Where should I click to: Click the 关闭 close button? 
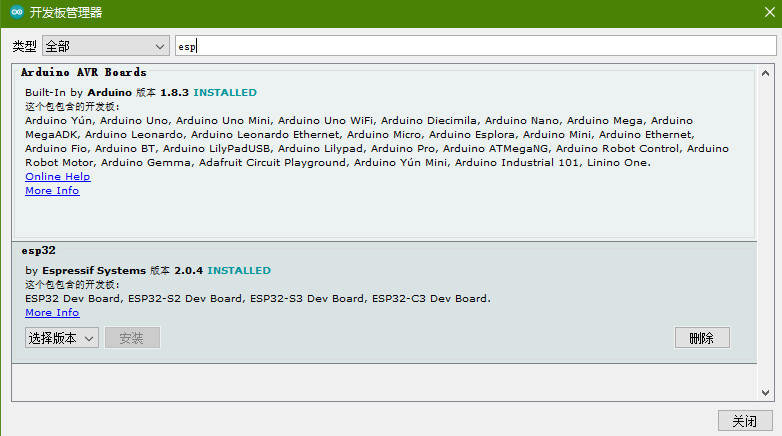coord(745,421)
